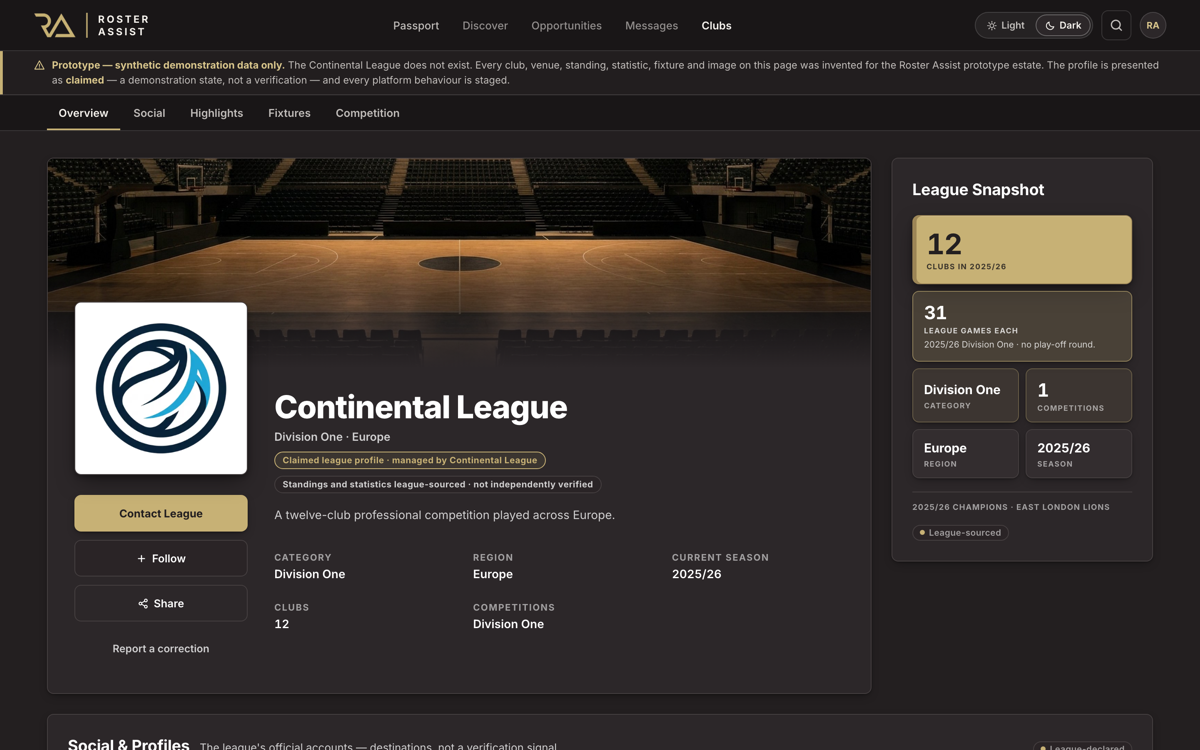Share the league profile
The width and height of the screenshot is (1200, 750).
coord(161,603)
